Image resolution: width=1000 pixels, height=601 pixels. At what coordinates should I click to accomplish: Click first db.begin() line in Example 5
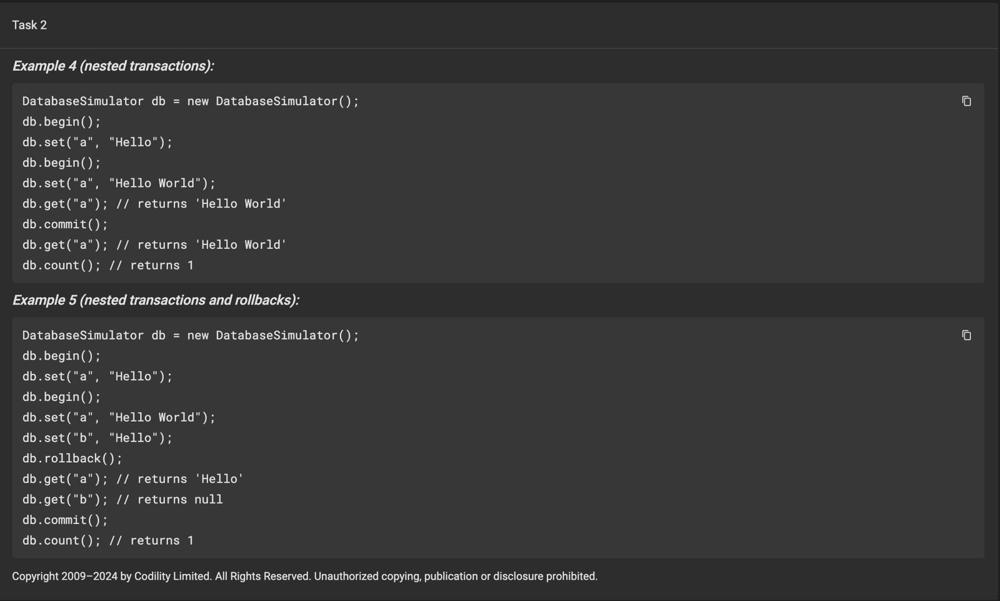click(x=62, y=356)
